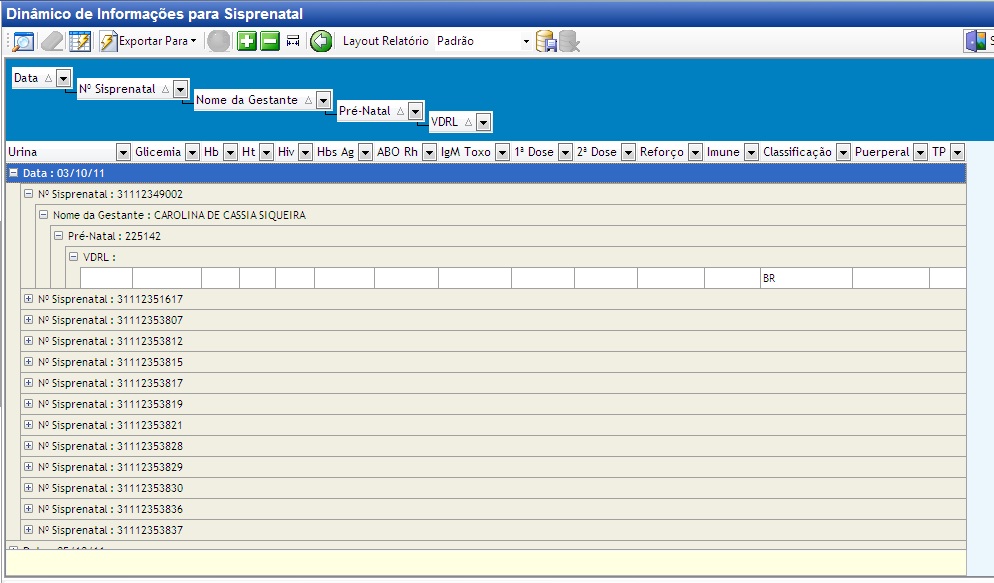
Task: Collapse Nº Sisprenatal : 31112349002 group
Action: pos(29,193)
